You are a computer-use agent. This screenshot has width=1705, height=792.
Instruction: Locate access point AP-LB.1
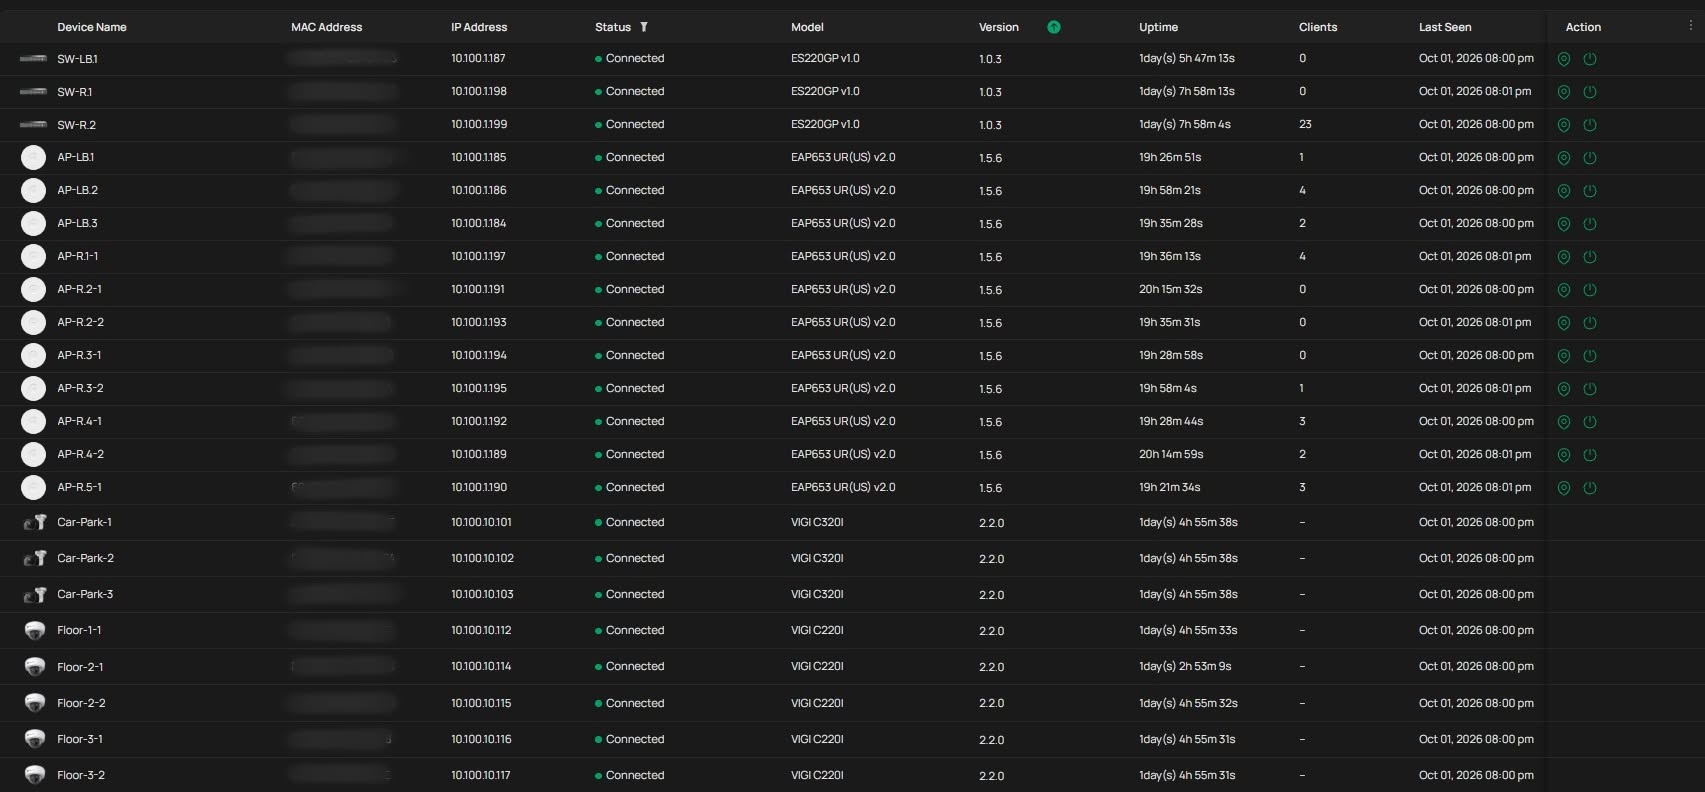coord(1564,158)
